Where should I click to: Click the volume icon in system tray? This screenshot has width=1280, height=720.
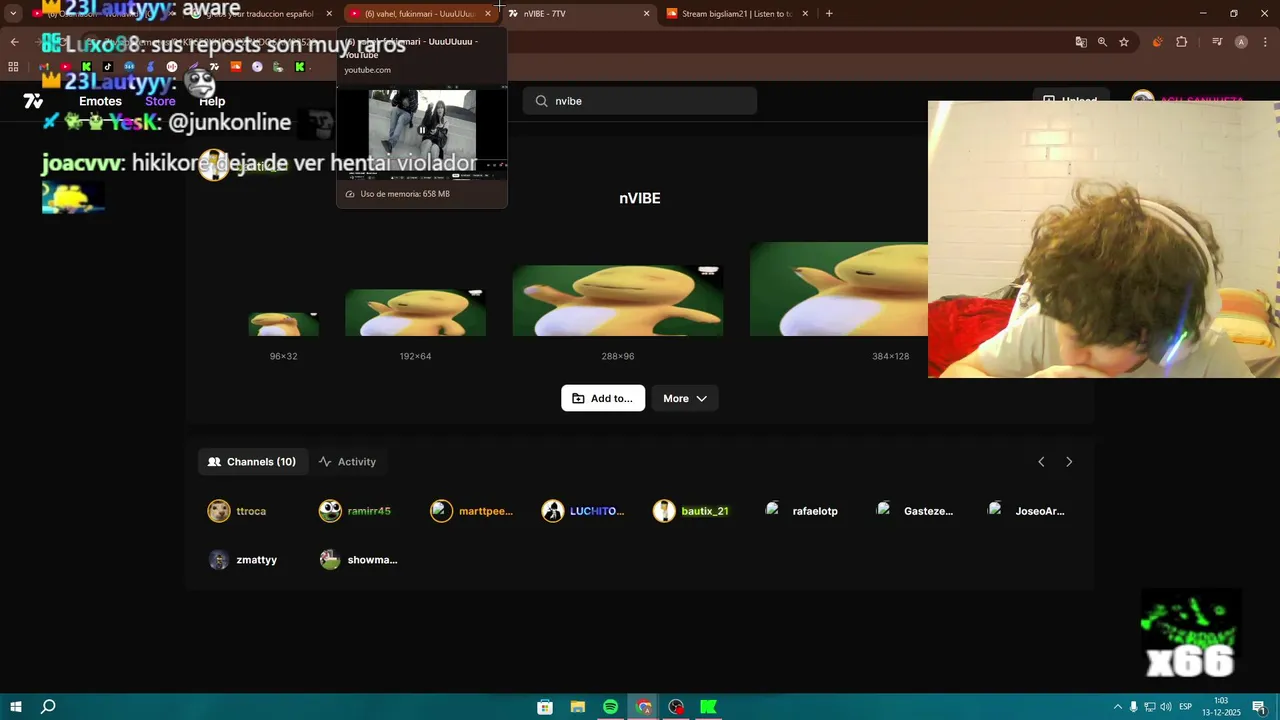(x=1166, y=707)
